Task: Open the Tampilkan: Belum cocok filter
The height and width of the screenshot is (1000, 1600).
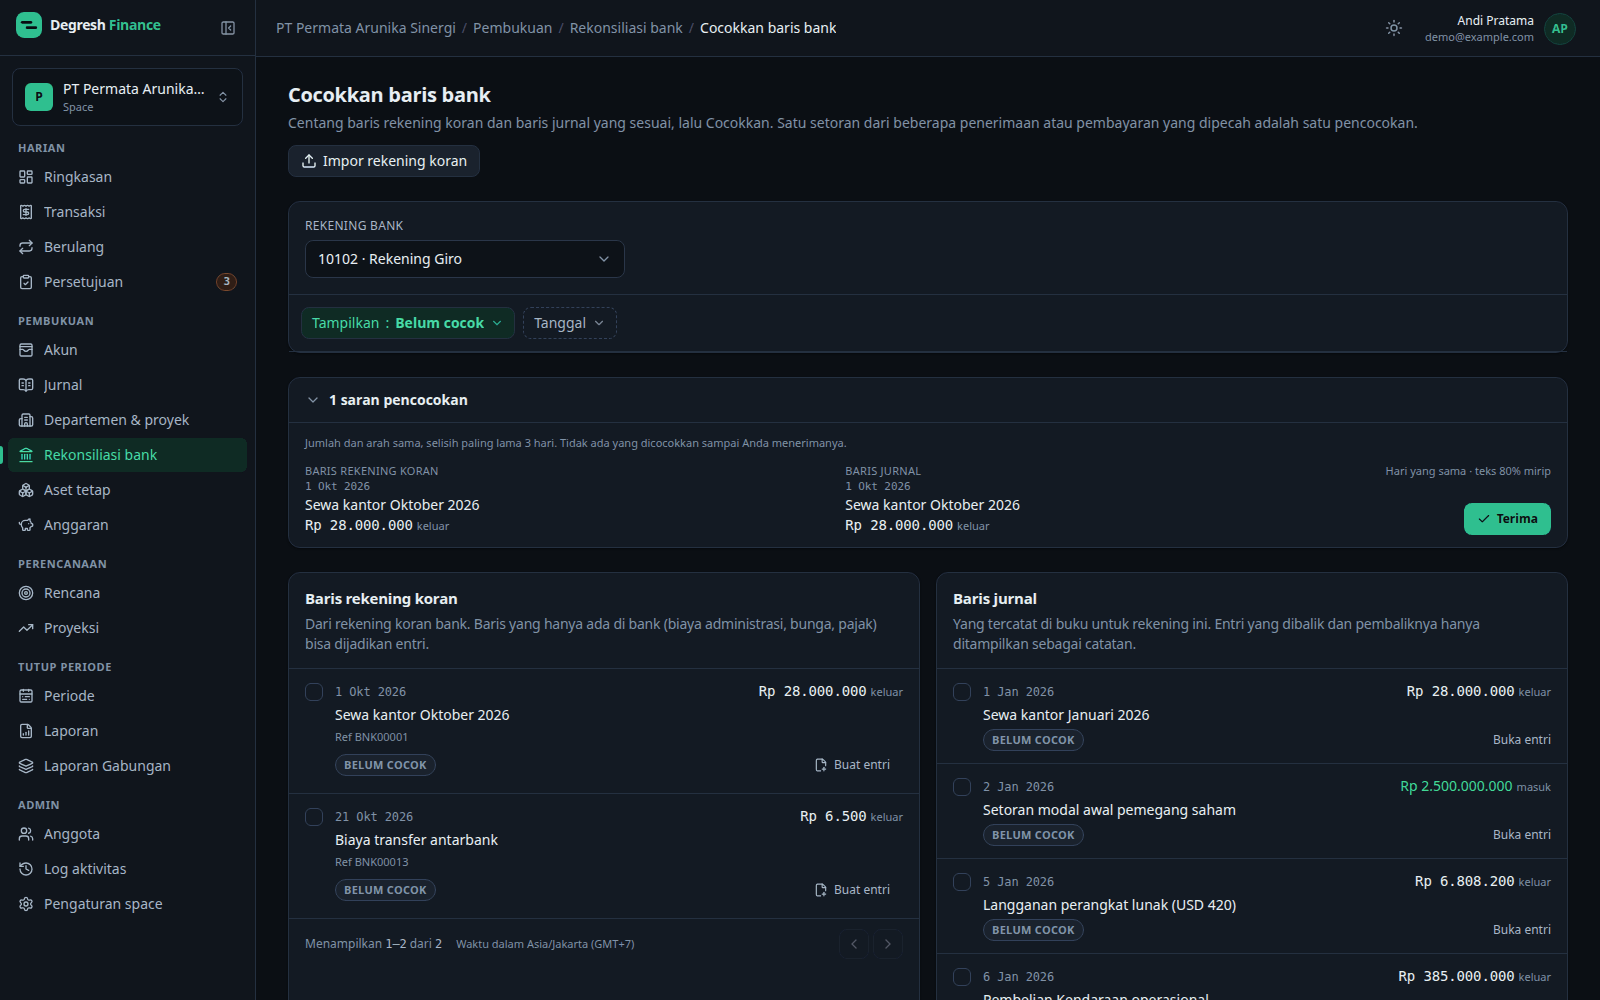Action: (407, 323)
